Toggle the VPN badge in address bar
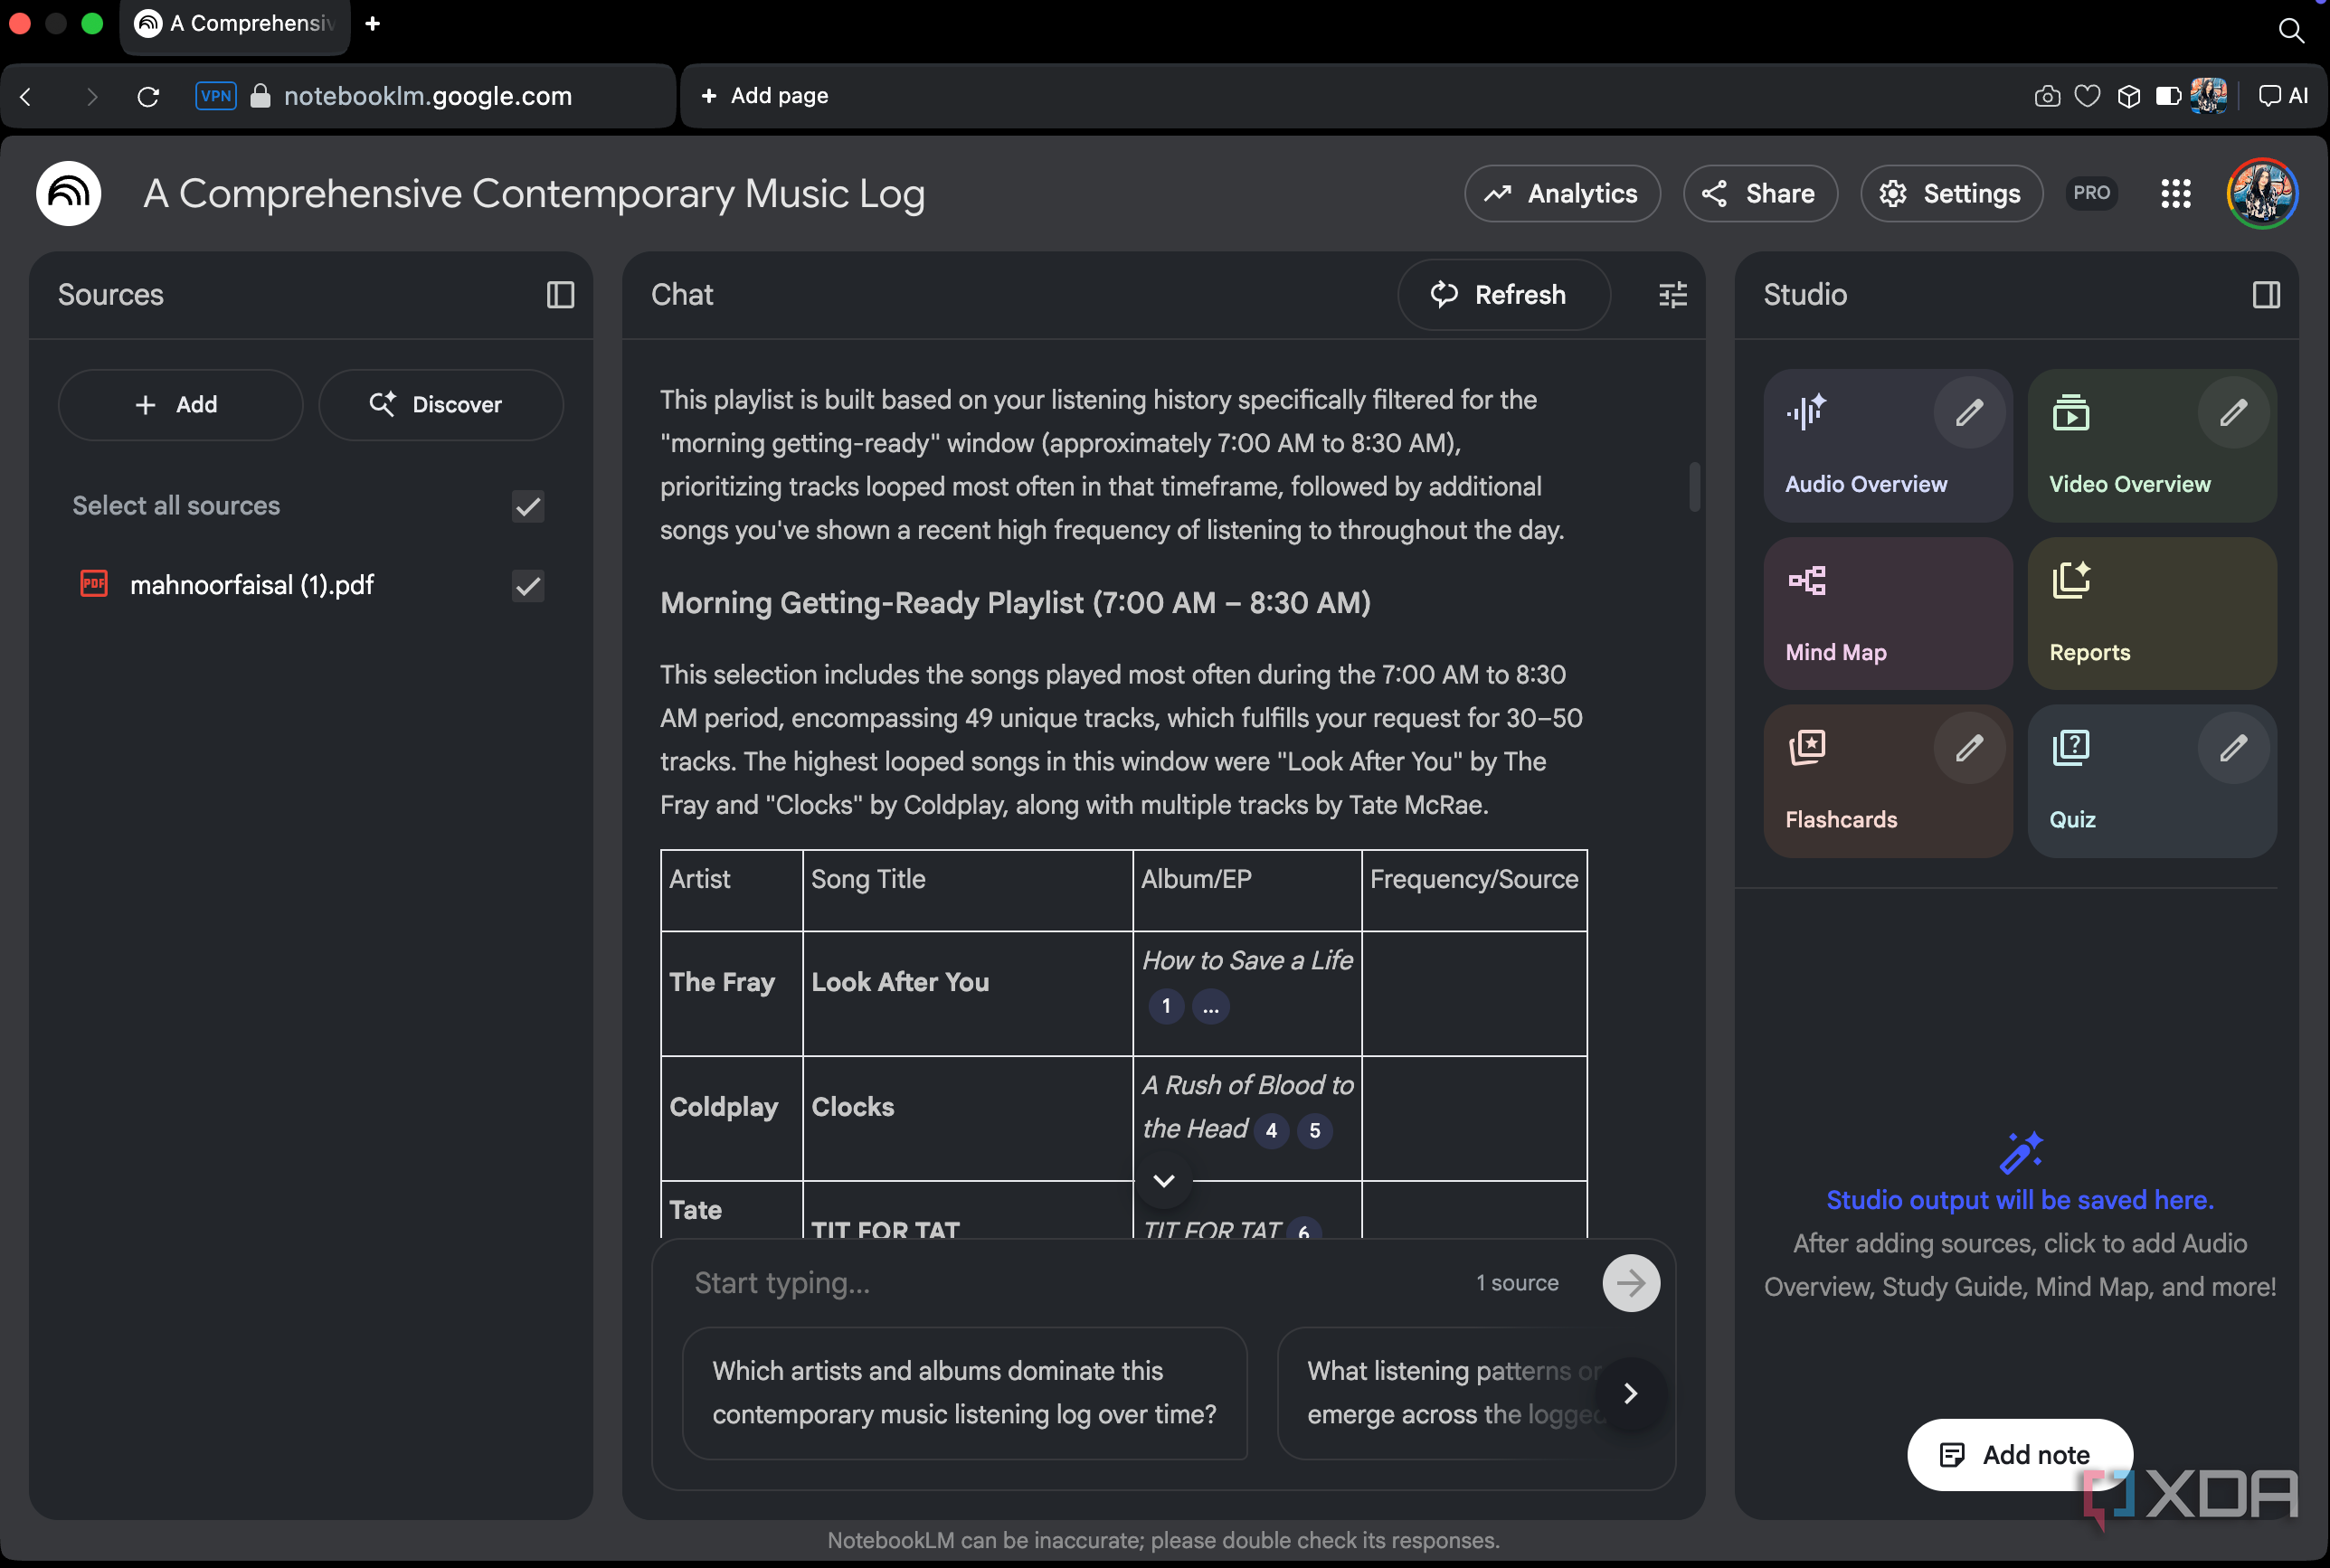The image size is (2330, 1568). (x=216, y=96)
